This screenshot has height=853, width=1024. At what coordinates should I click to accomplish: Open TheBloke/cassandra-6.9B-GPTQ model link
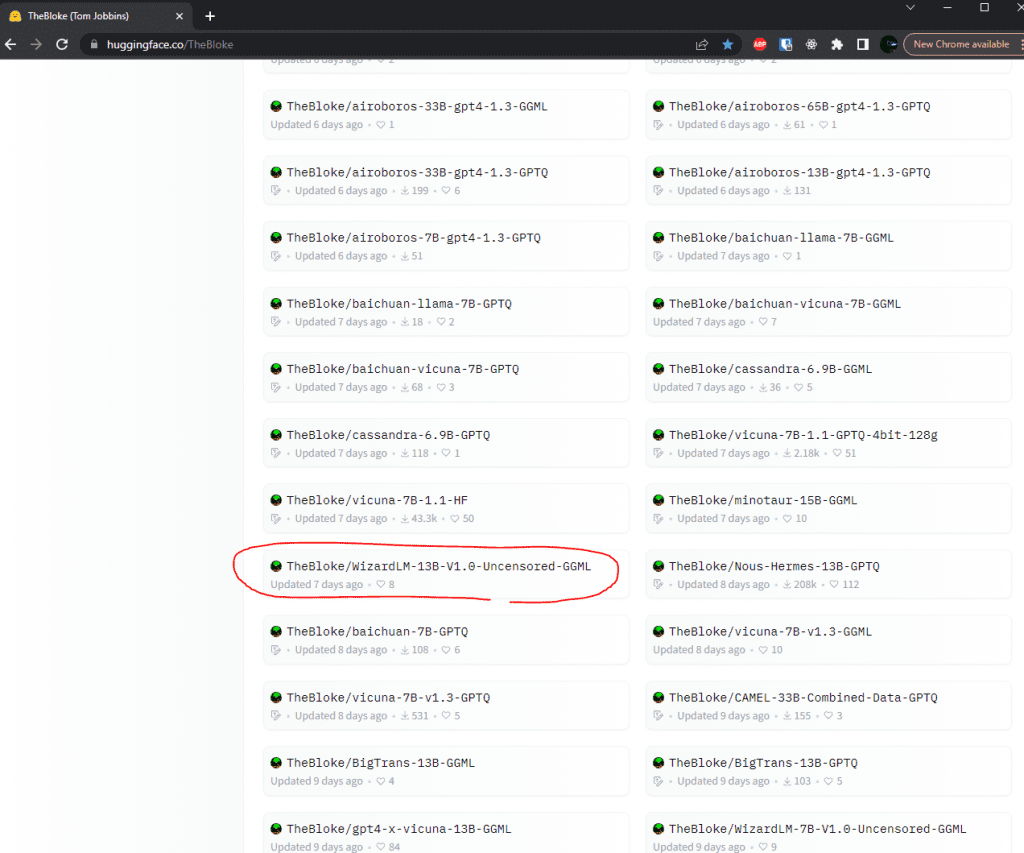click(388, 435)
